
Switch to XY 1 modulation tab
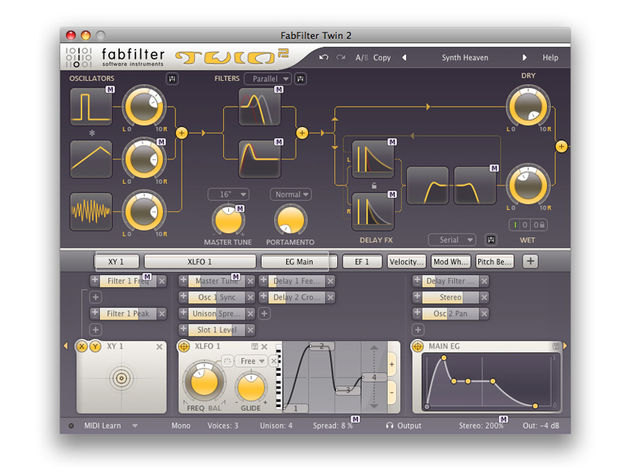pos(117,262)
